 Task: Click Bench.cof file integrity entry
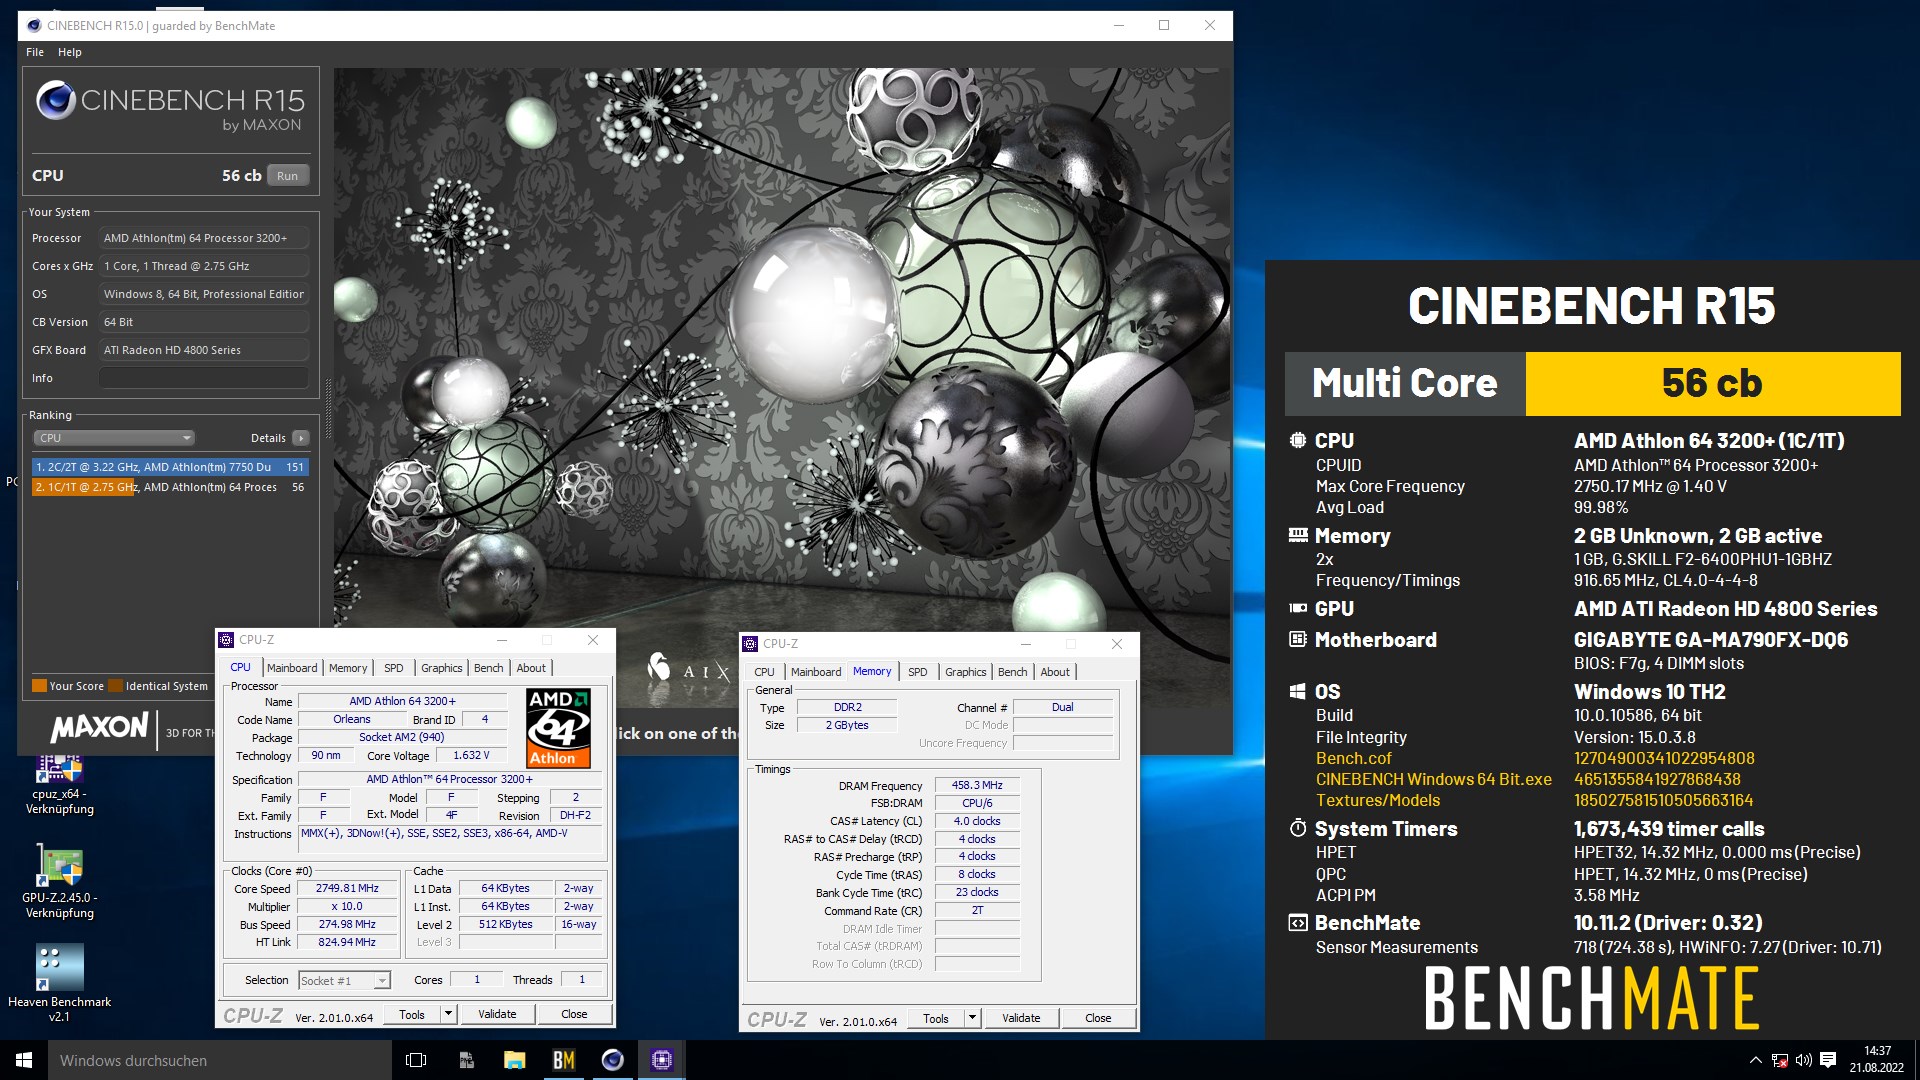1353,758
